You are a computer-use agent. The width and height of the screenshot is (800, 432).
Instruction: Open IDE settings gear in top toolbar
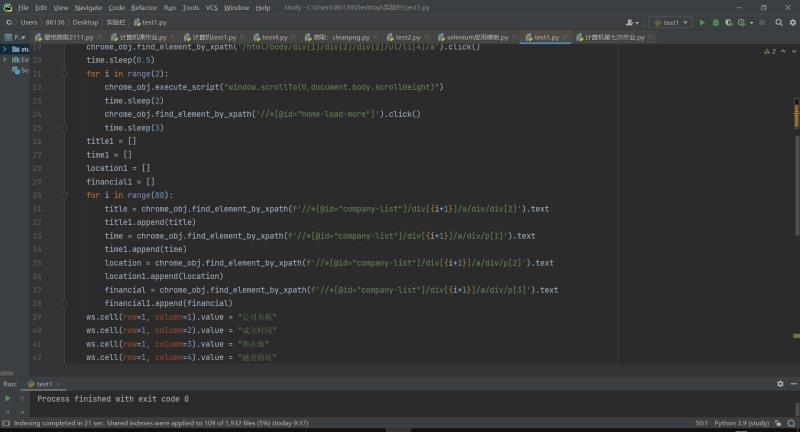[792, 22]
